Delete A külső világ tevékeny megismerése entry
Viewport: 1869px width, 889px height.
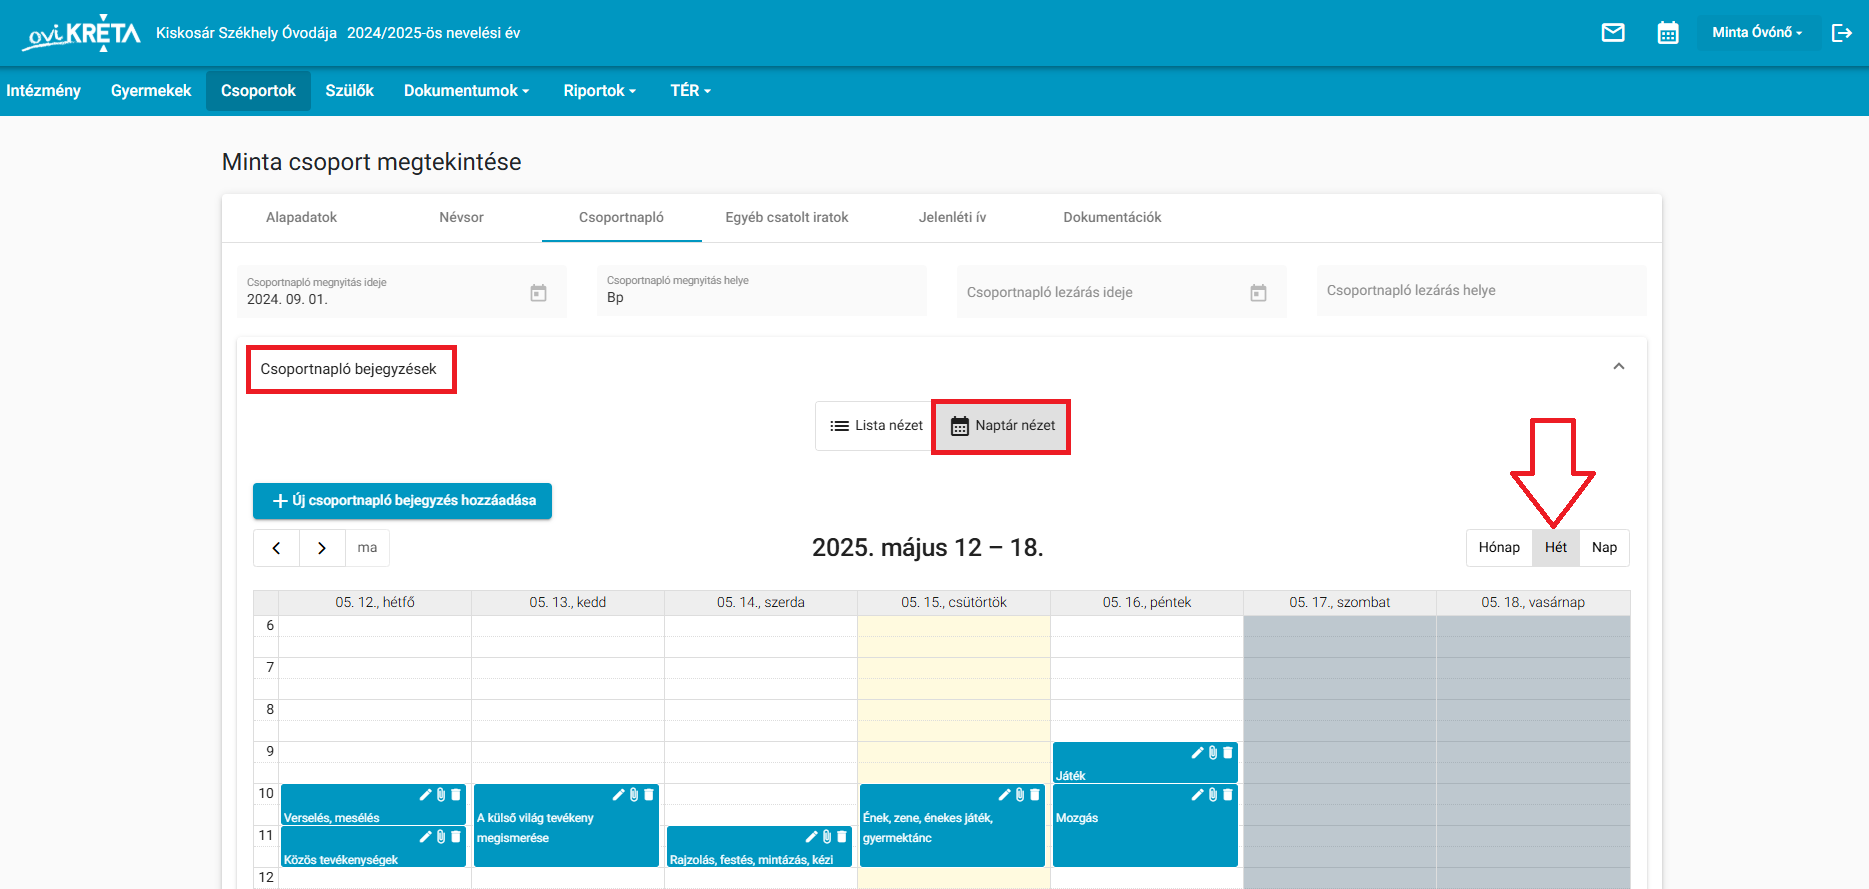click(x=649, y=795)
